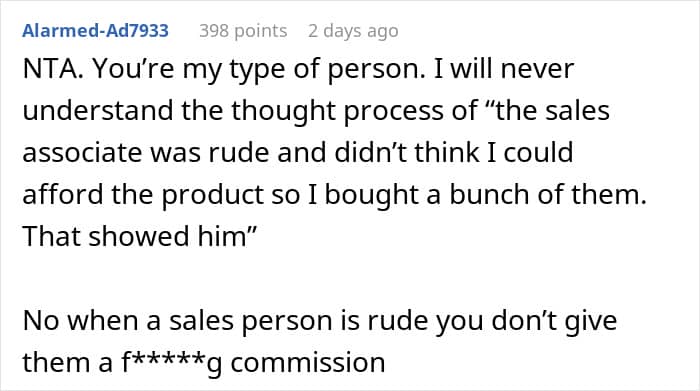Image resolution: width=700 pixels, height=391 pixels.
Task: Click the opening quote before the sales
Action: pos(490,105)
